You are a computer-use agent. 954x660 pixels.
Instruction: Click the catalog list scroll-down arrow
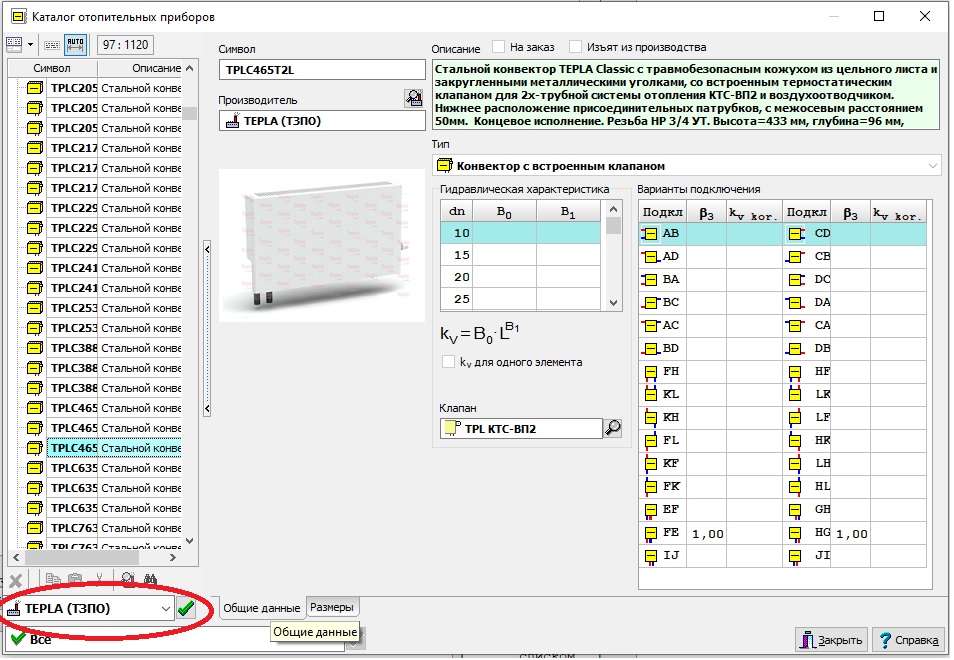pos(190,541)
